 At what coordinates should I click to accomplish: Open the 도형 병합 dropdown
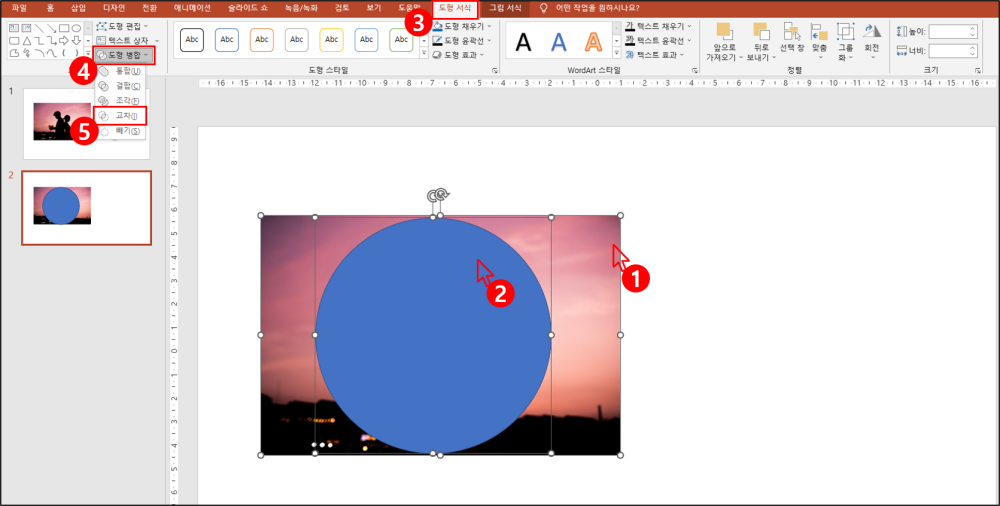point(124,55)
